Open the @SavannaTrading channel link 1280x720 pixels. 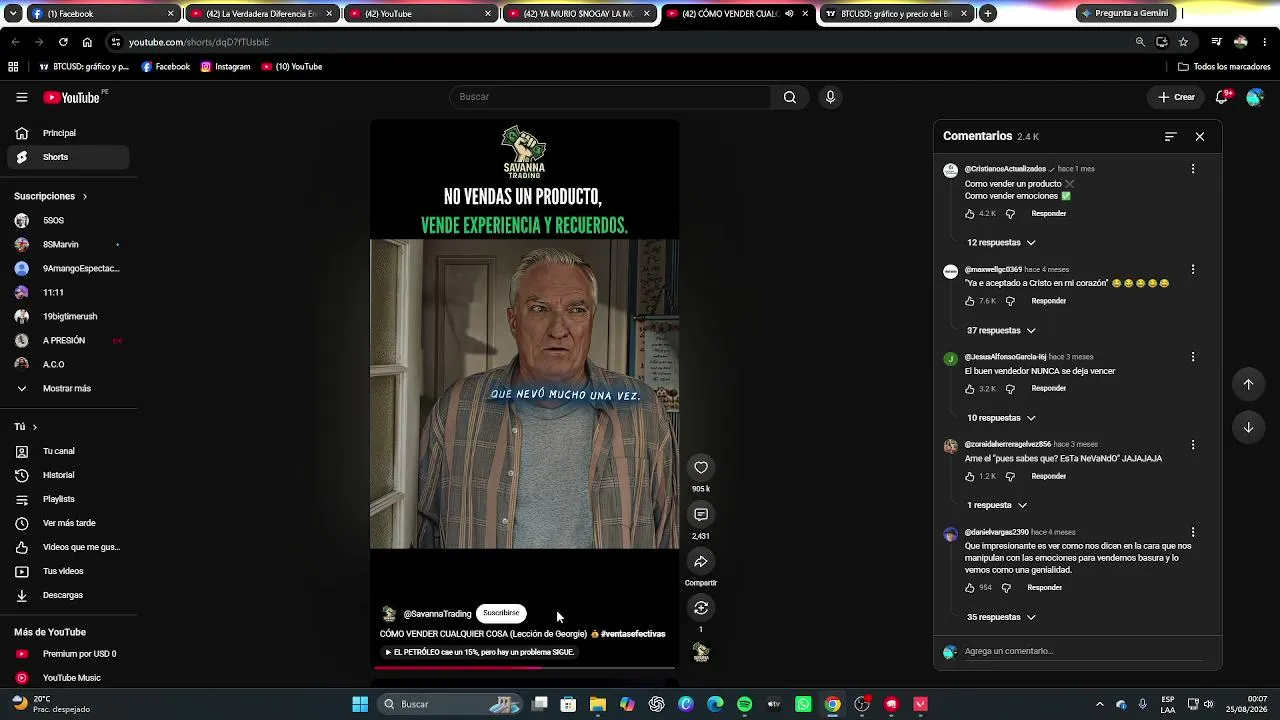tap(437, 614)
